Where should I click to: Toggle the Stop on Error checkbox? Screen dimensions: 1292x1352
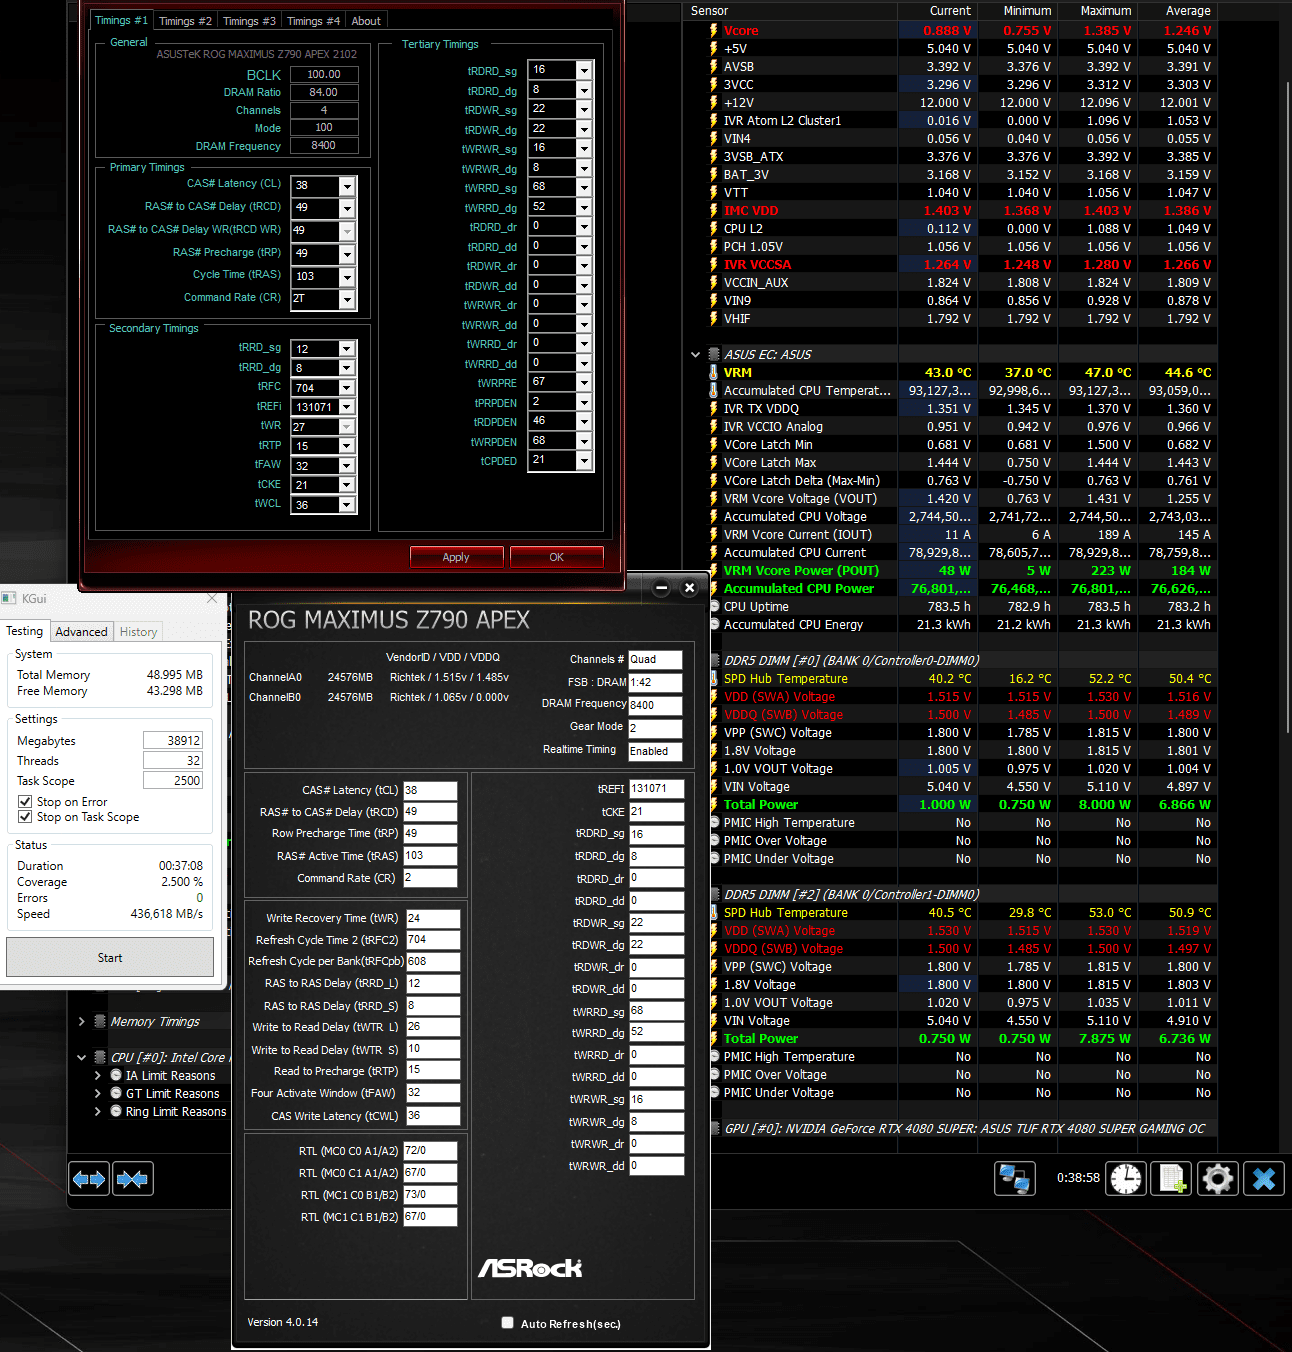coord(25,801)
